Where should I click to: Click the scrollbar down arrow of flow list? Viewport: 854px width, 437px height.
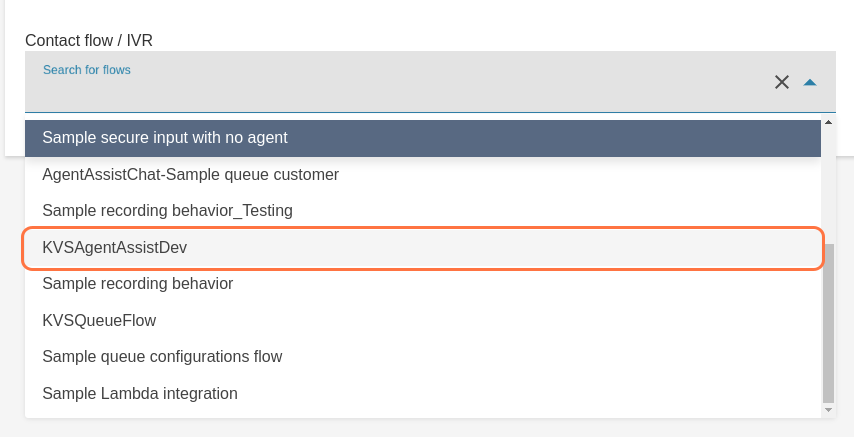[x=828, y=410]
